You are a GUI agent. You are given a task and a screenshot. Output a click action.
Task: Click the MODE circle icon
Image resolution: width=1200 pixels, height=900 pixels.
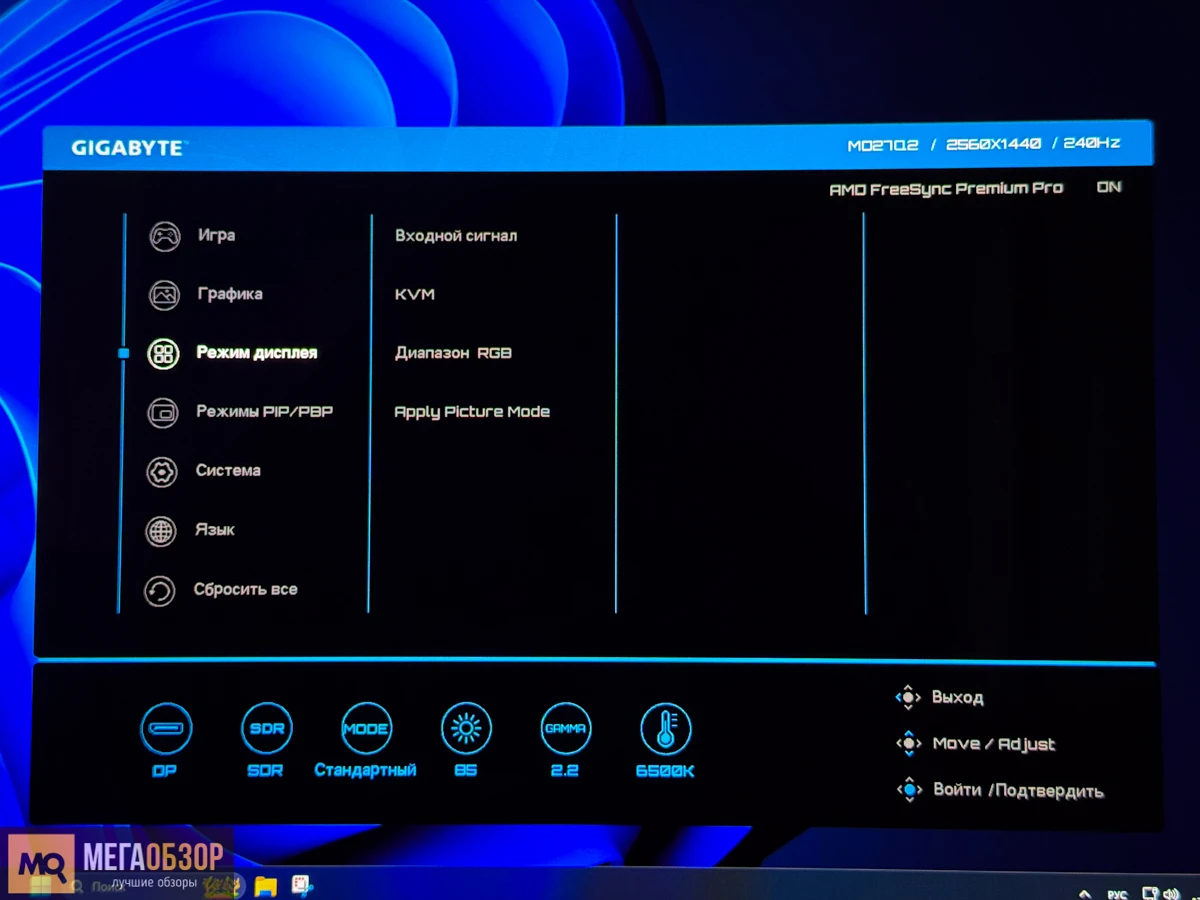pyautogui.click(x=366, y=728)
